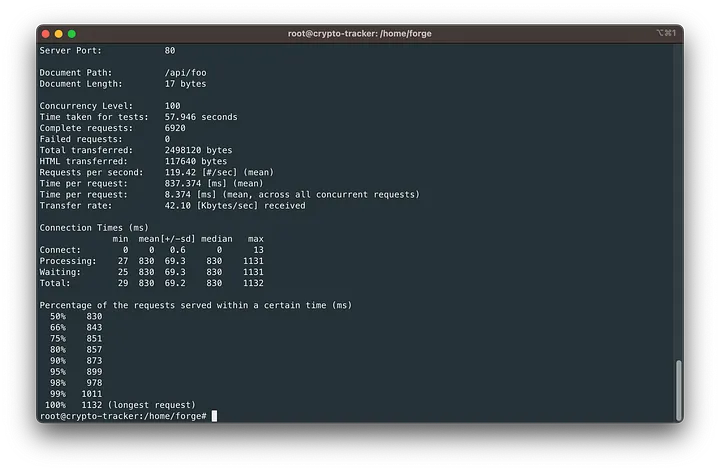Click the Waiting row min value 25

(123, 272)
